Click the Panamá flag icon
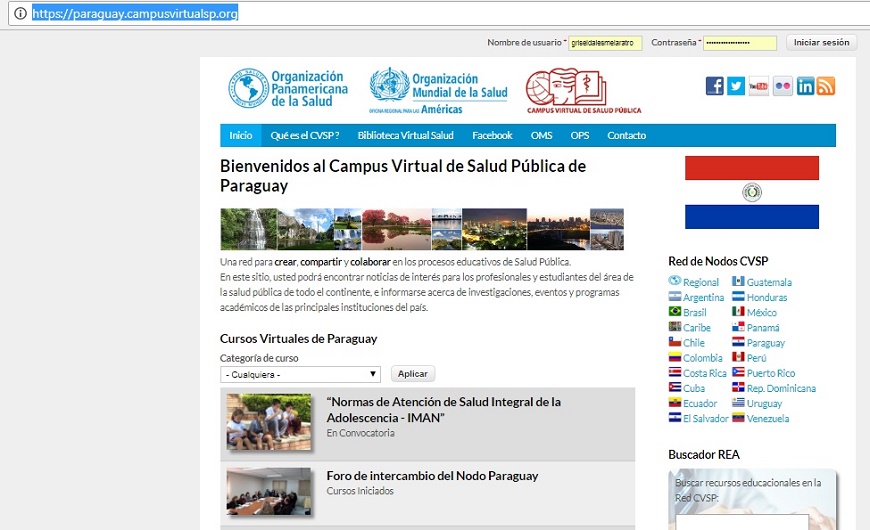Image resolution: width=870 pixels, height=530 pixels. pyautogui.click(x=738, y=326)
